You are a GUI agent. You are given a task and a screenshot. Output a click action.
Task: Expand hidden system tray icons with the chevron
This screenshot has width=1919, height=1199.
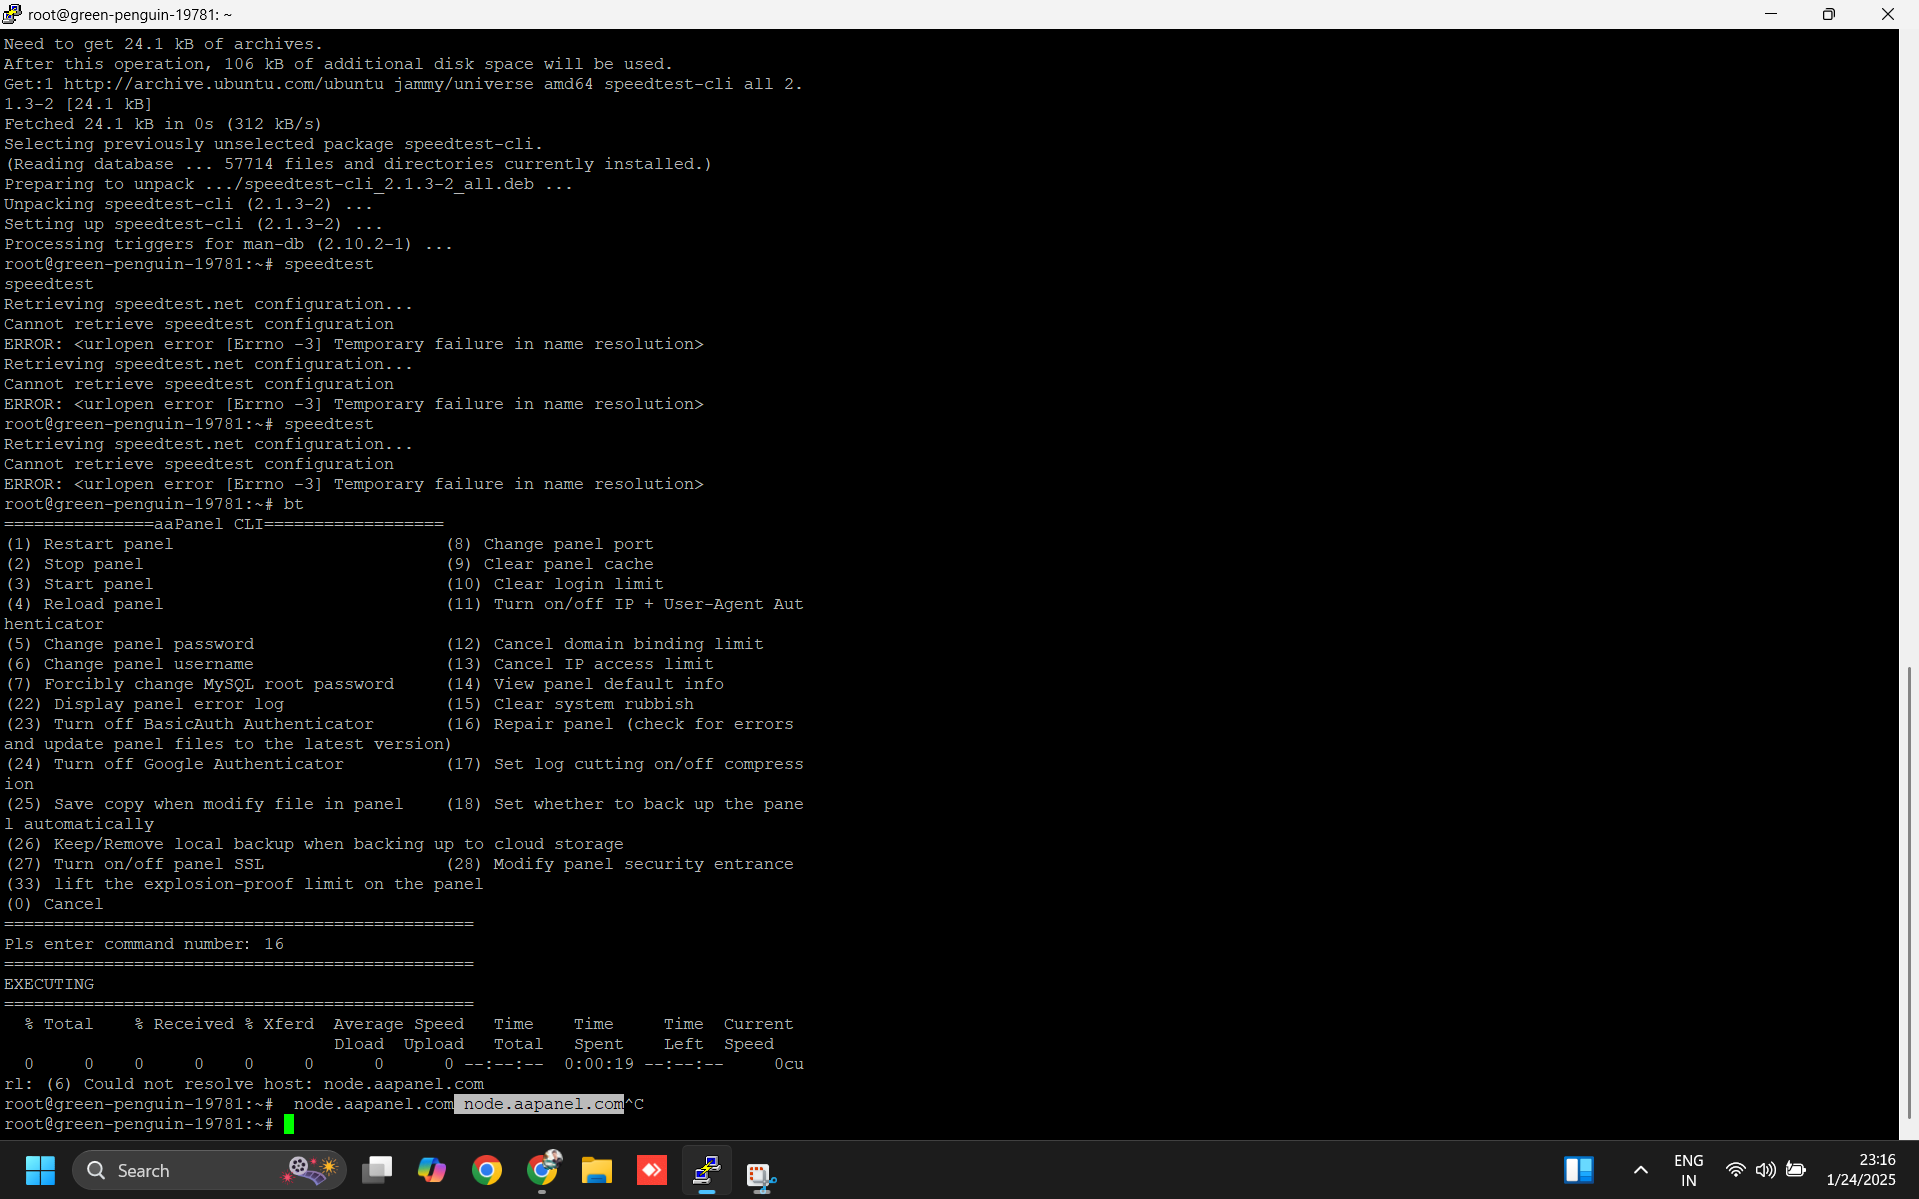click(1640, 1170)
